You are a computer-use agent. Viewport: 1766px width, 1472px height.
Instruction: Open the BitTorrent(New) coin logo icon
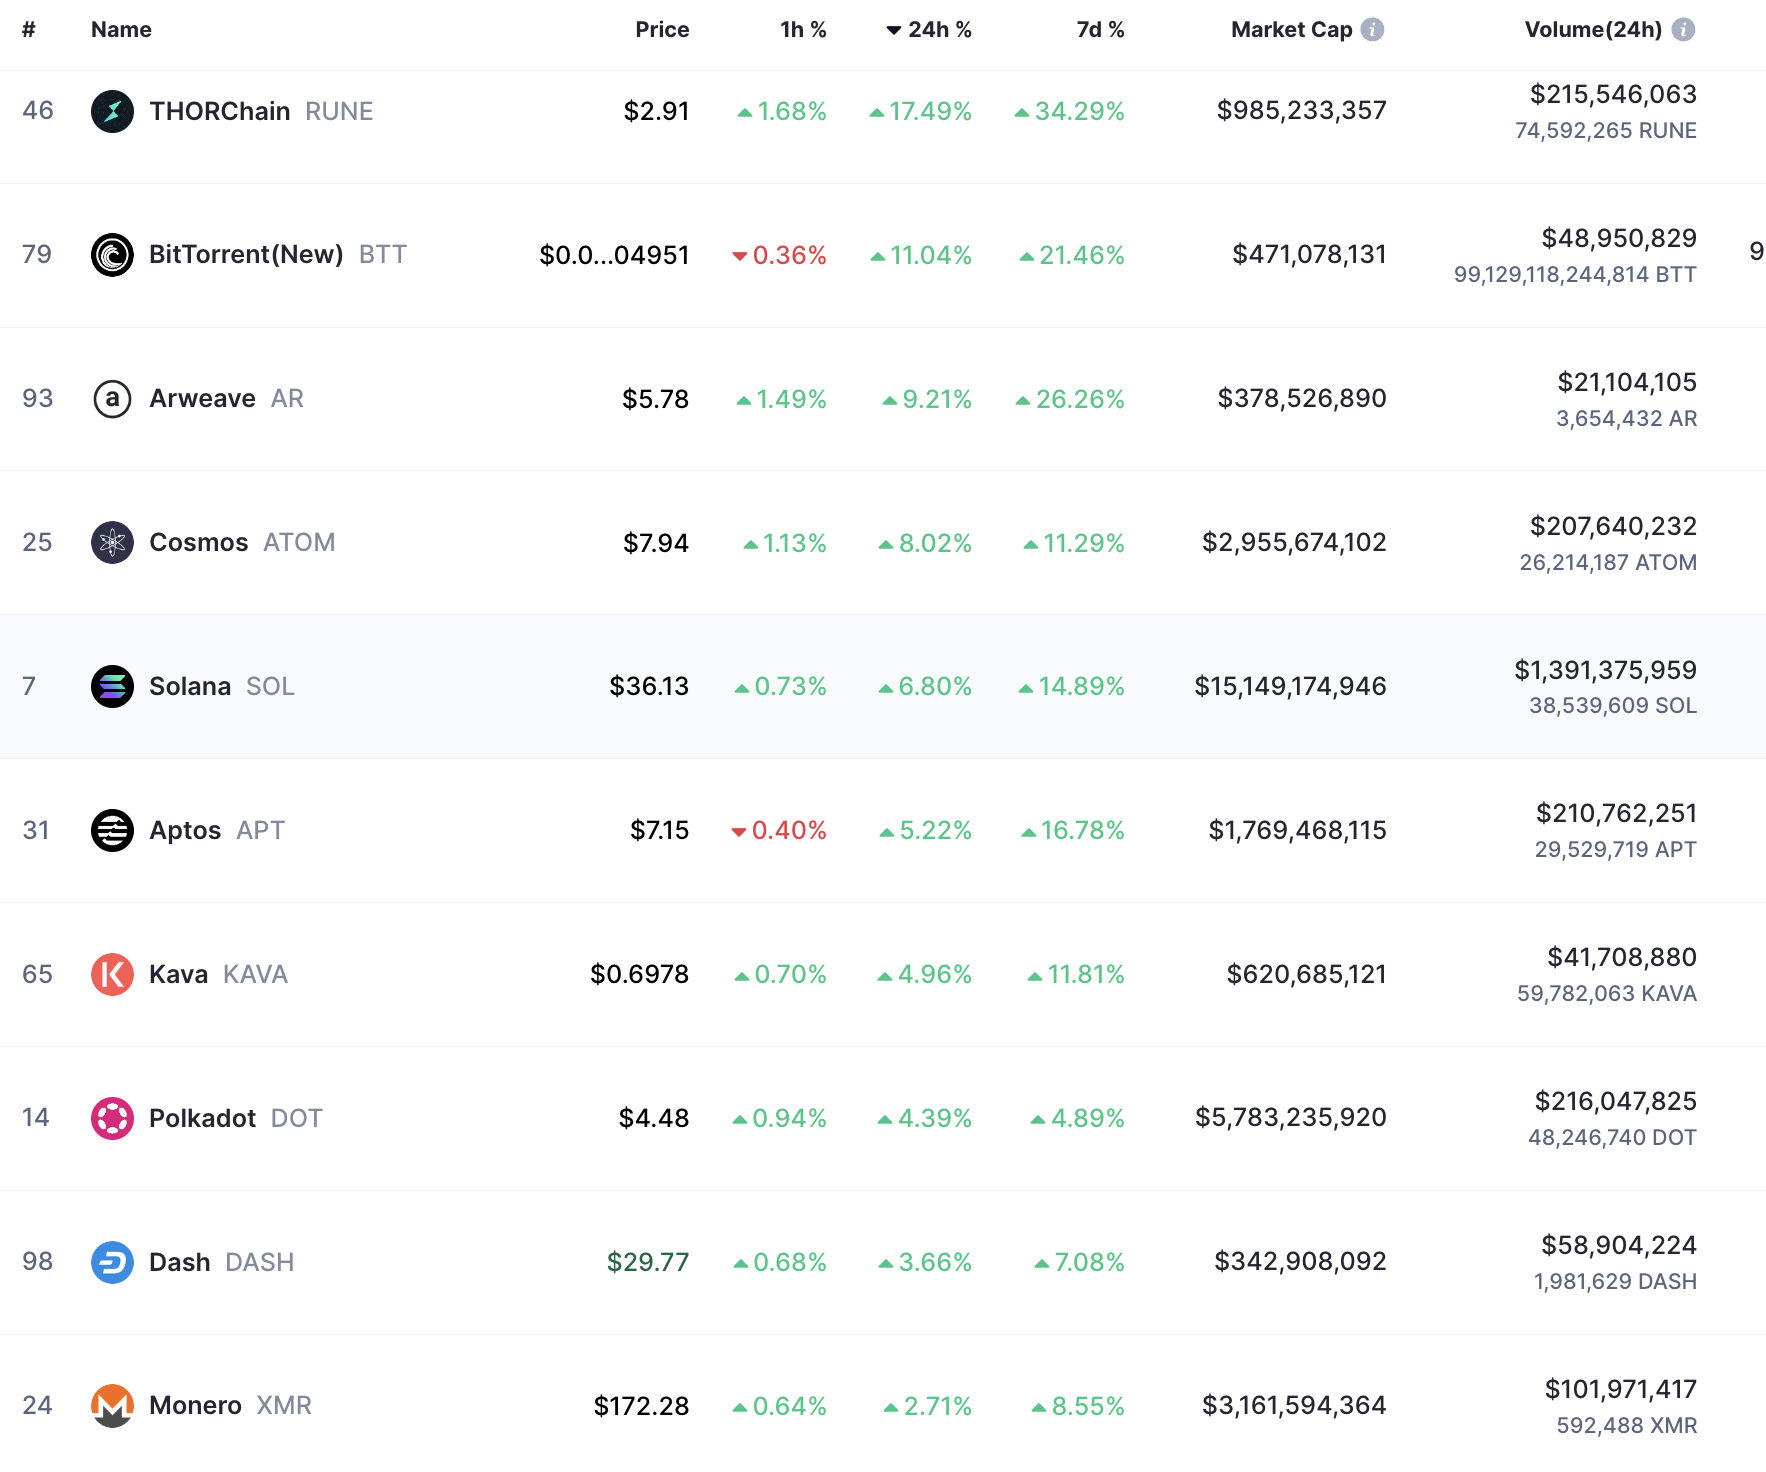point(112,255)
